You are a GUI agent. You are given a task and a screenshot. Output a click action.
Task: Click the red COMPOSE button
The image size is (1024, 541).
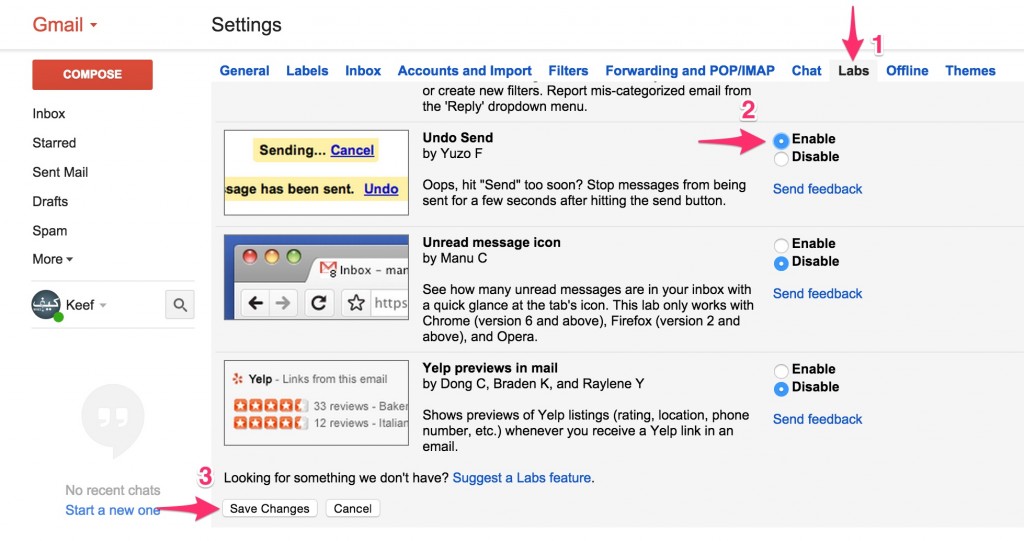(92, 74)
